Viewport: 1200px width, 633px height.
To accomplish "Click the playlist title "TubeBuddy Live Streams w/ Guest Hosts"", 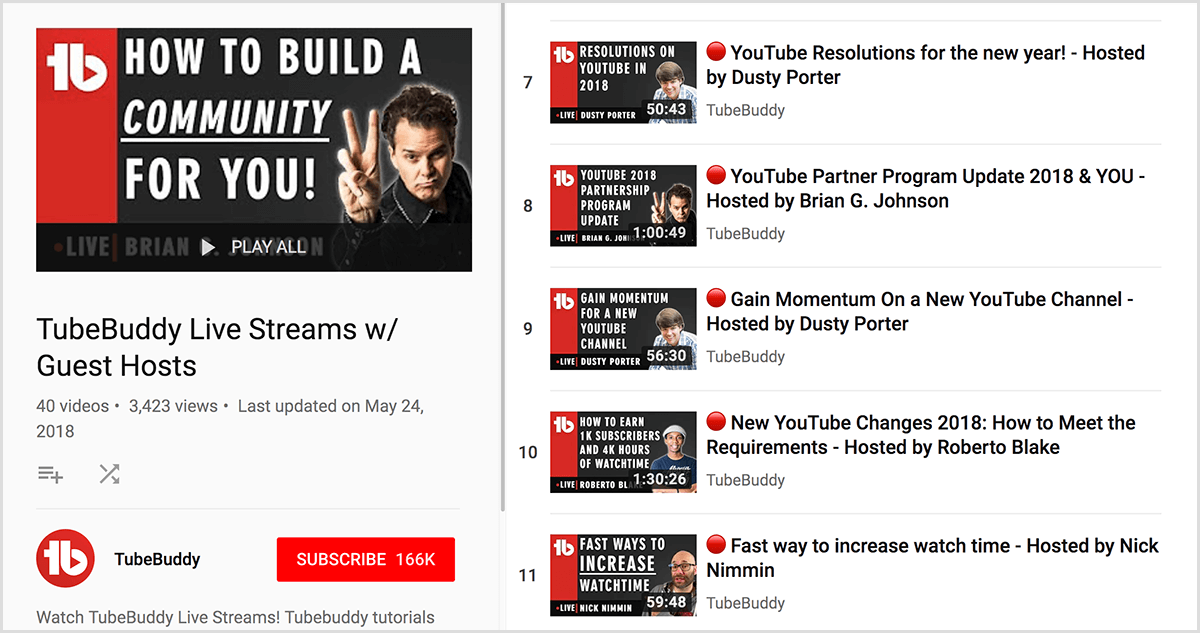I will pyautogui.click(x=217, y=346).
